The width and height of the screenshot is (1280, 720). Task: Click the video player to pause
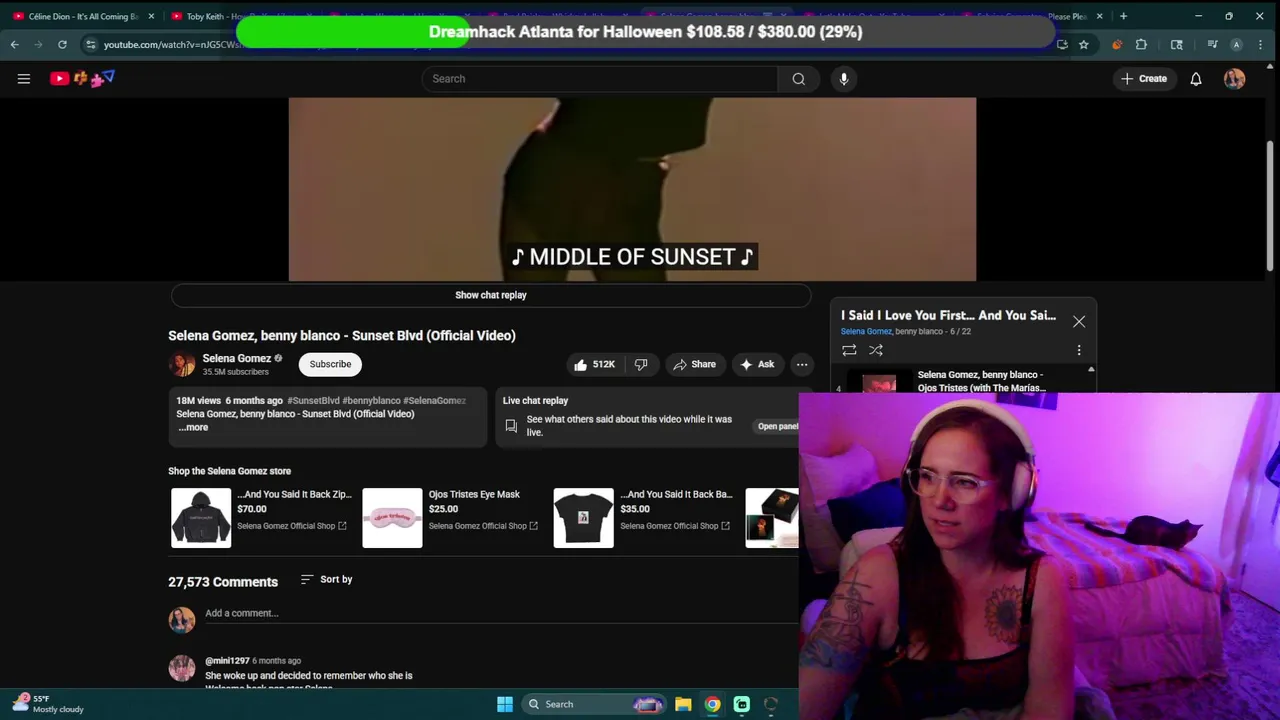pos(632,189)
